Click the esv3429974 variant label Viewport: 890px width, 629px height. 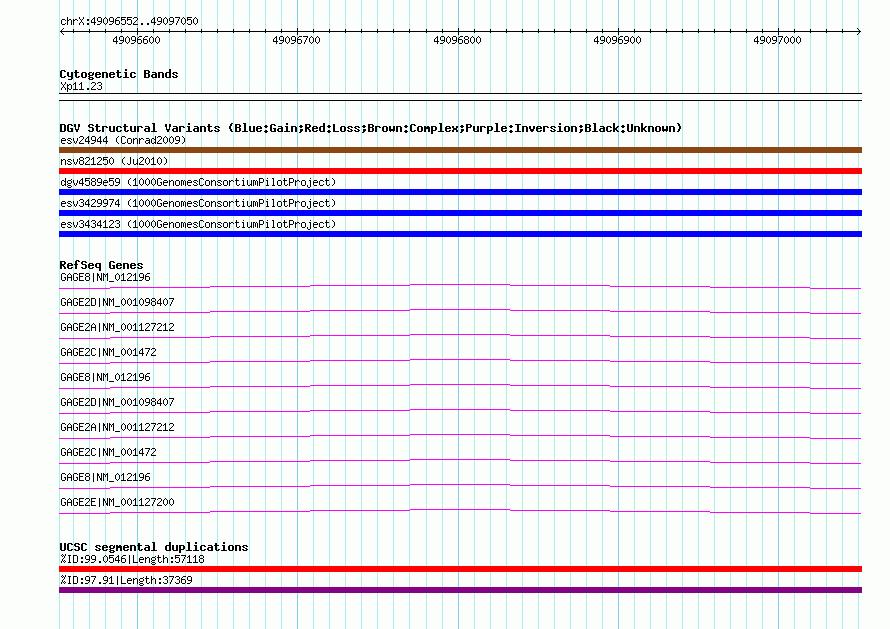point(198,203)
